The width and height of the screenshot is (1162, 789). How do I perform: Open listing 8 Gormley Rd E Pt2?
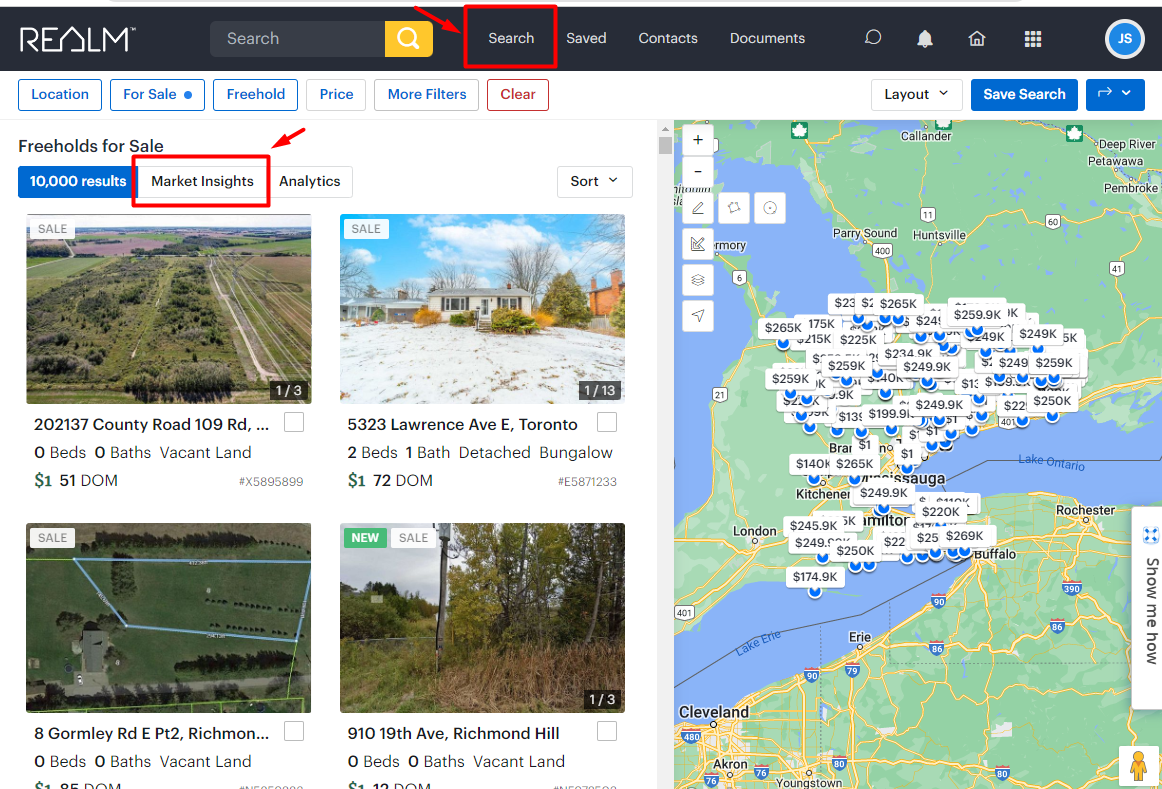coord(152,733)
